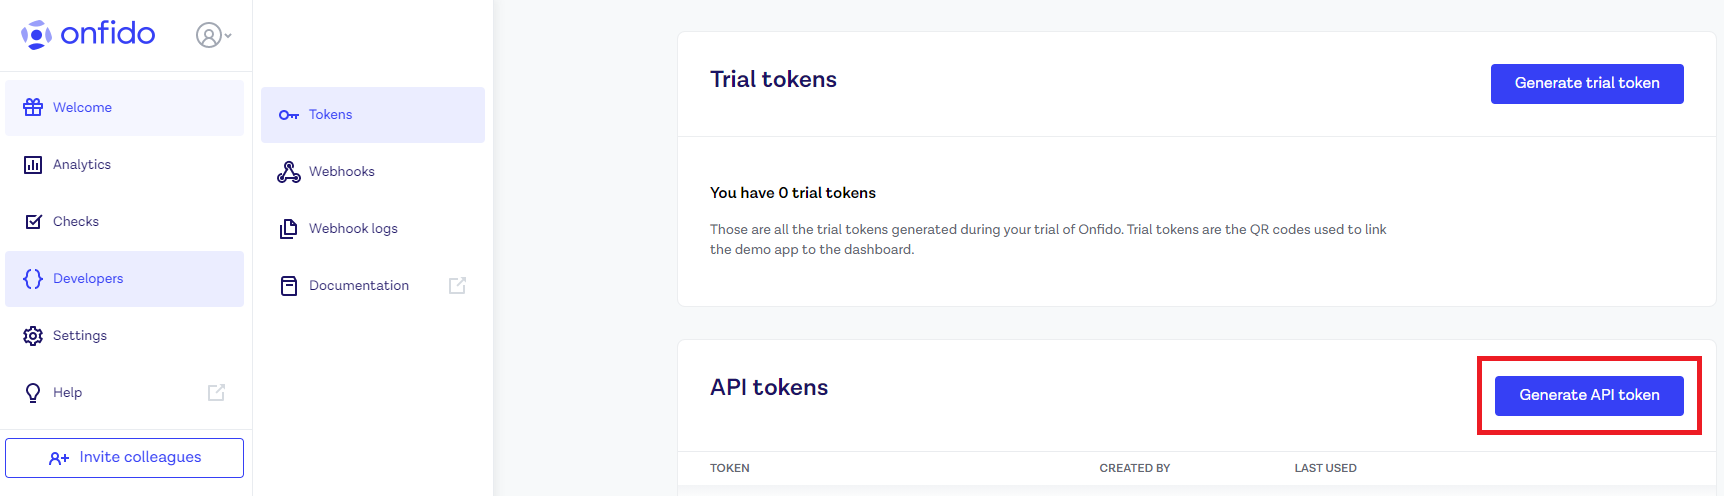Viewport: 1724px width, 496px height.
Task: Click the Webhook logs icon
Action: tap(289, 229)
